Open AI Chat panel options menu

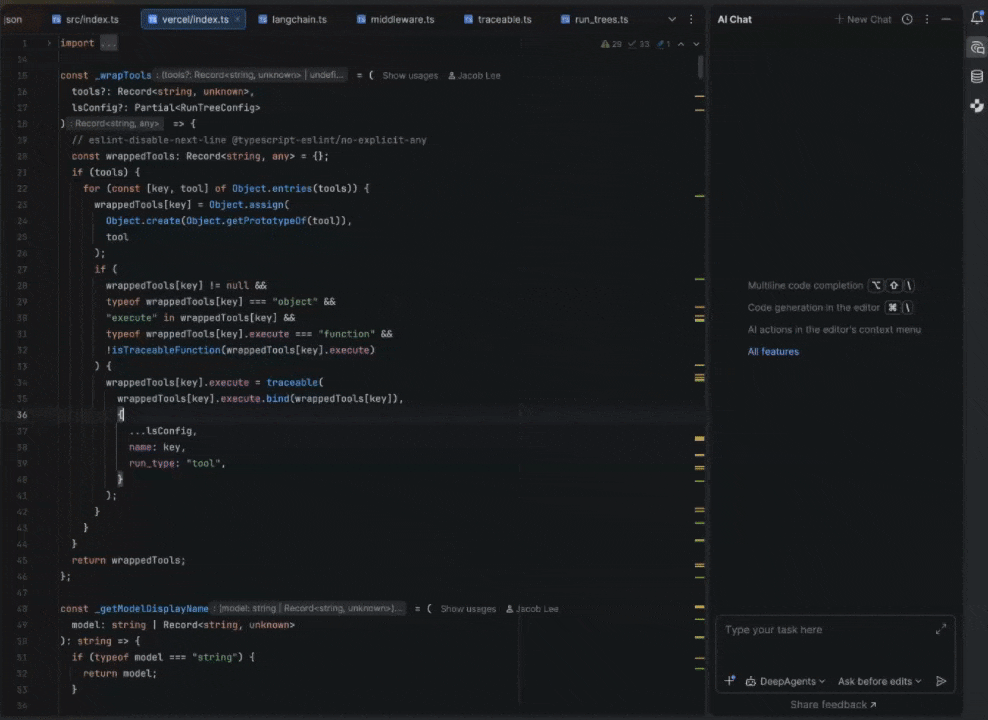[x=927, y=19]
